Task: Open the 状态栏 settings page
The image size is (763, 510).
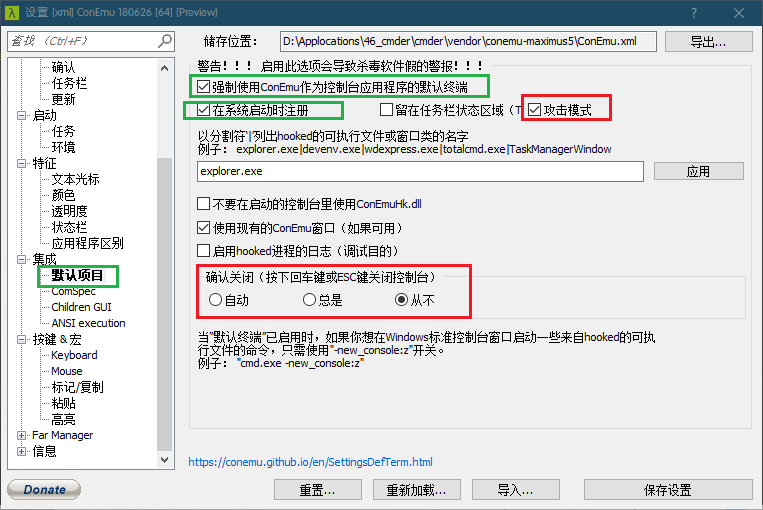Action: [x=69, y=227]
